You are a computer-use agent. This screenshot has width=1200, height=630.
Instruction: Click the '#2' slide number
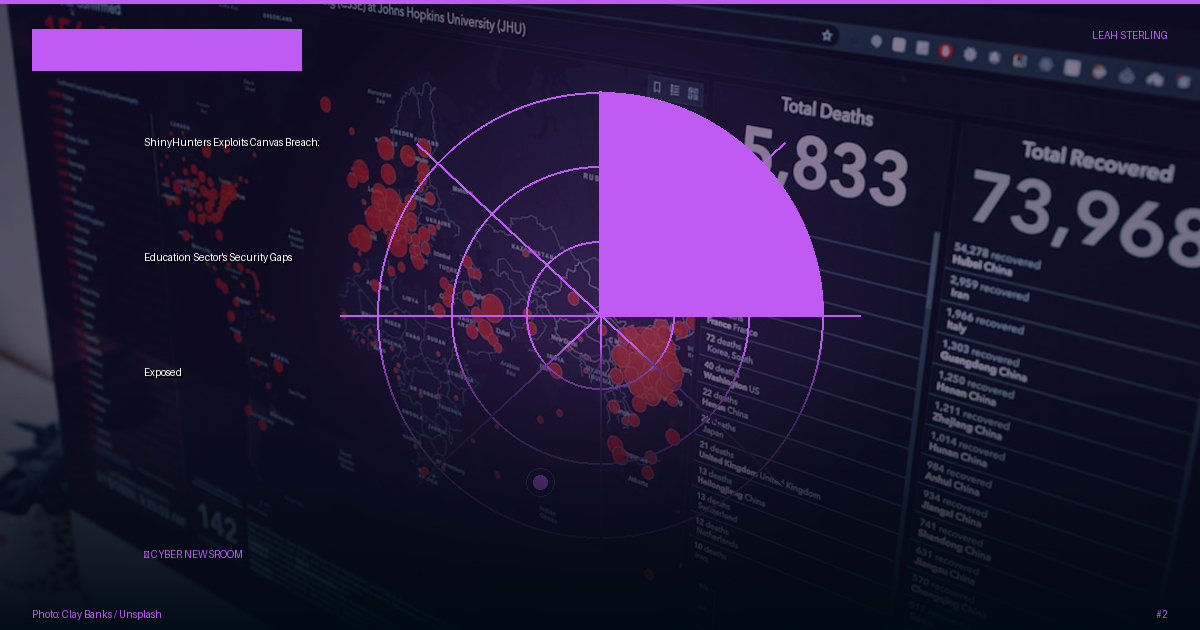[1161, 614]
